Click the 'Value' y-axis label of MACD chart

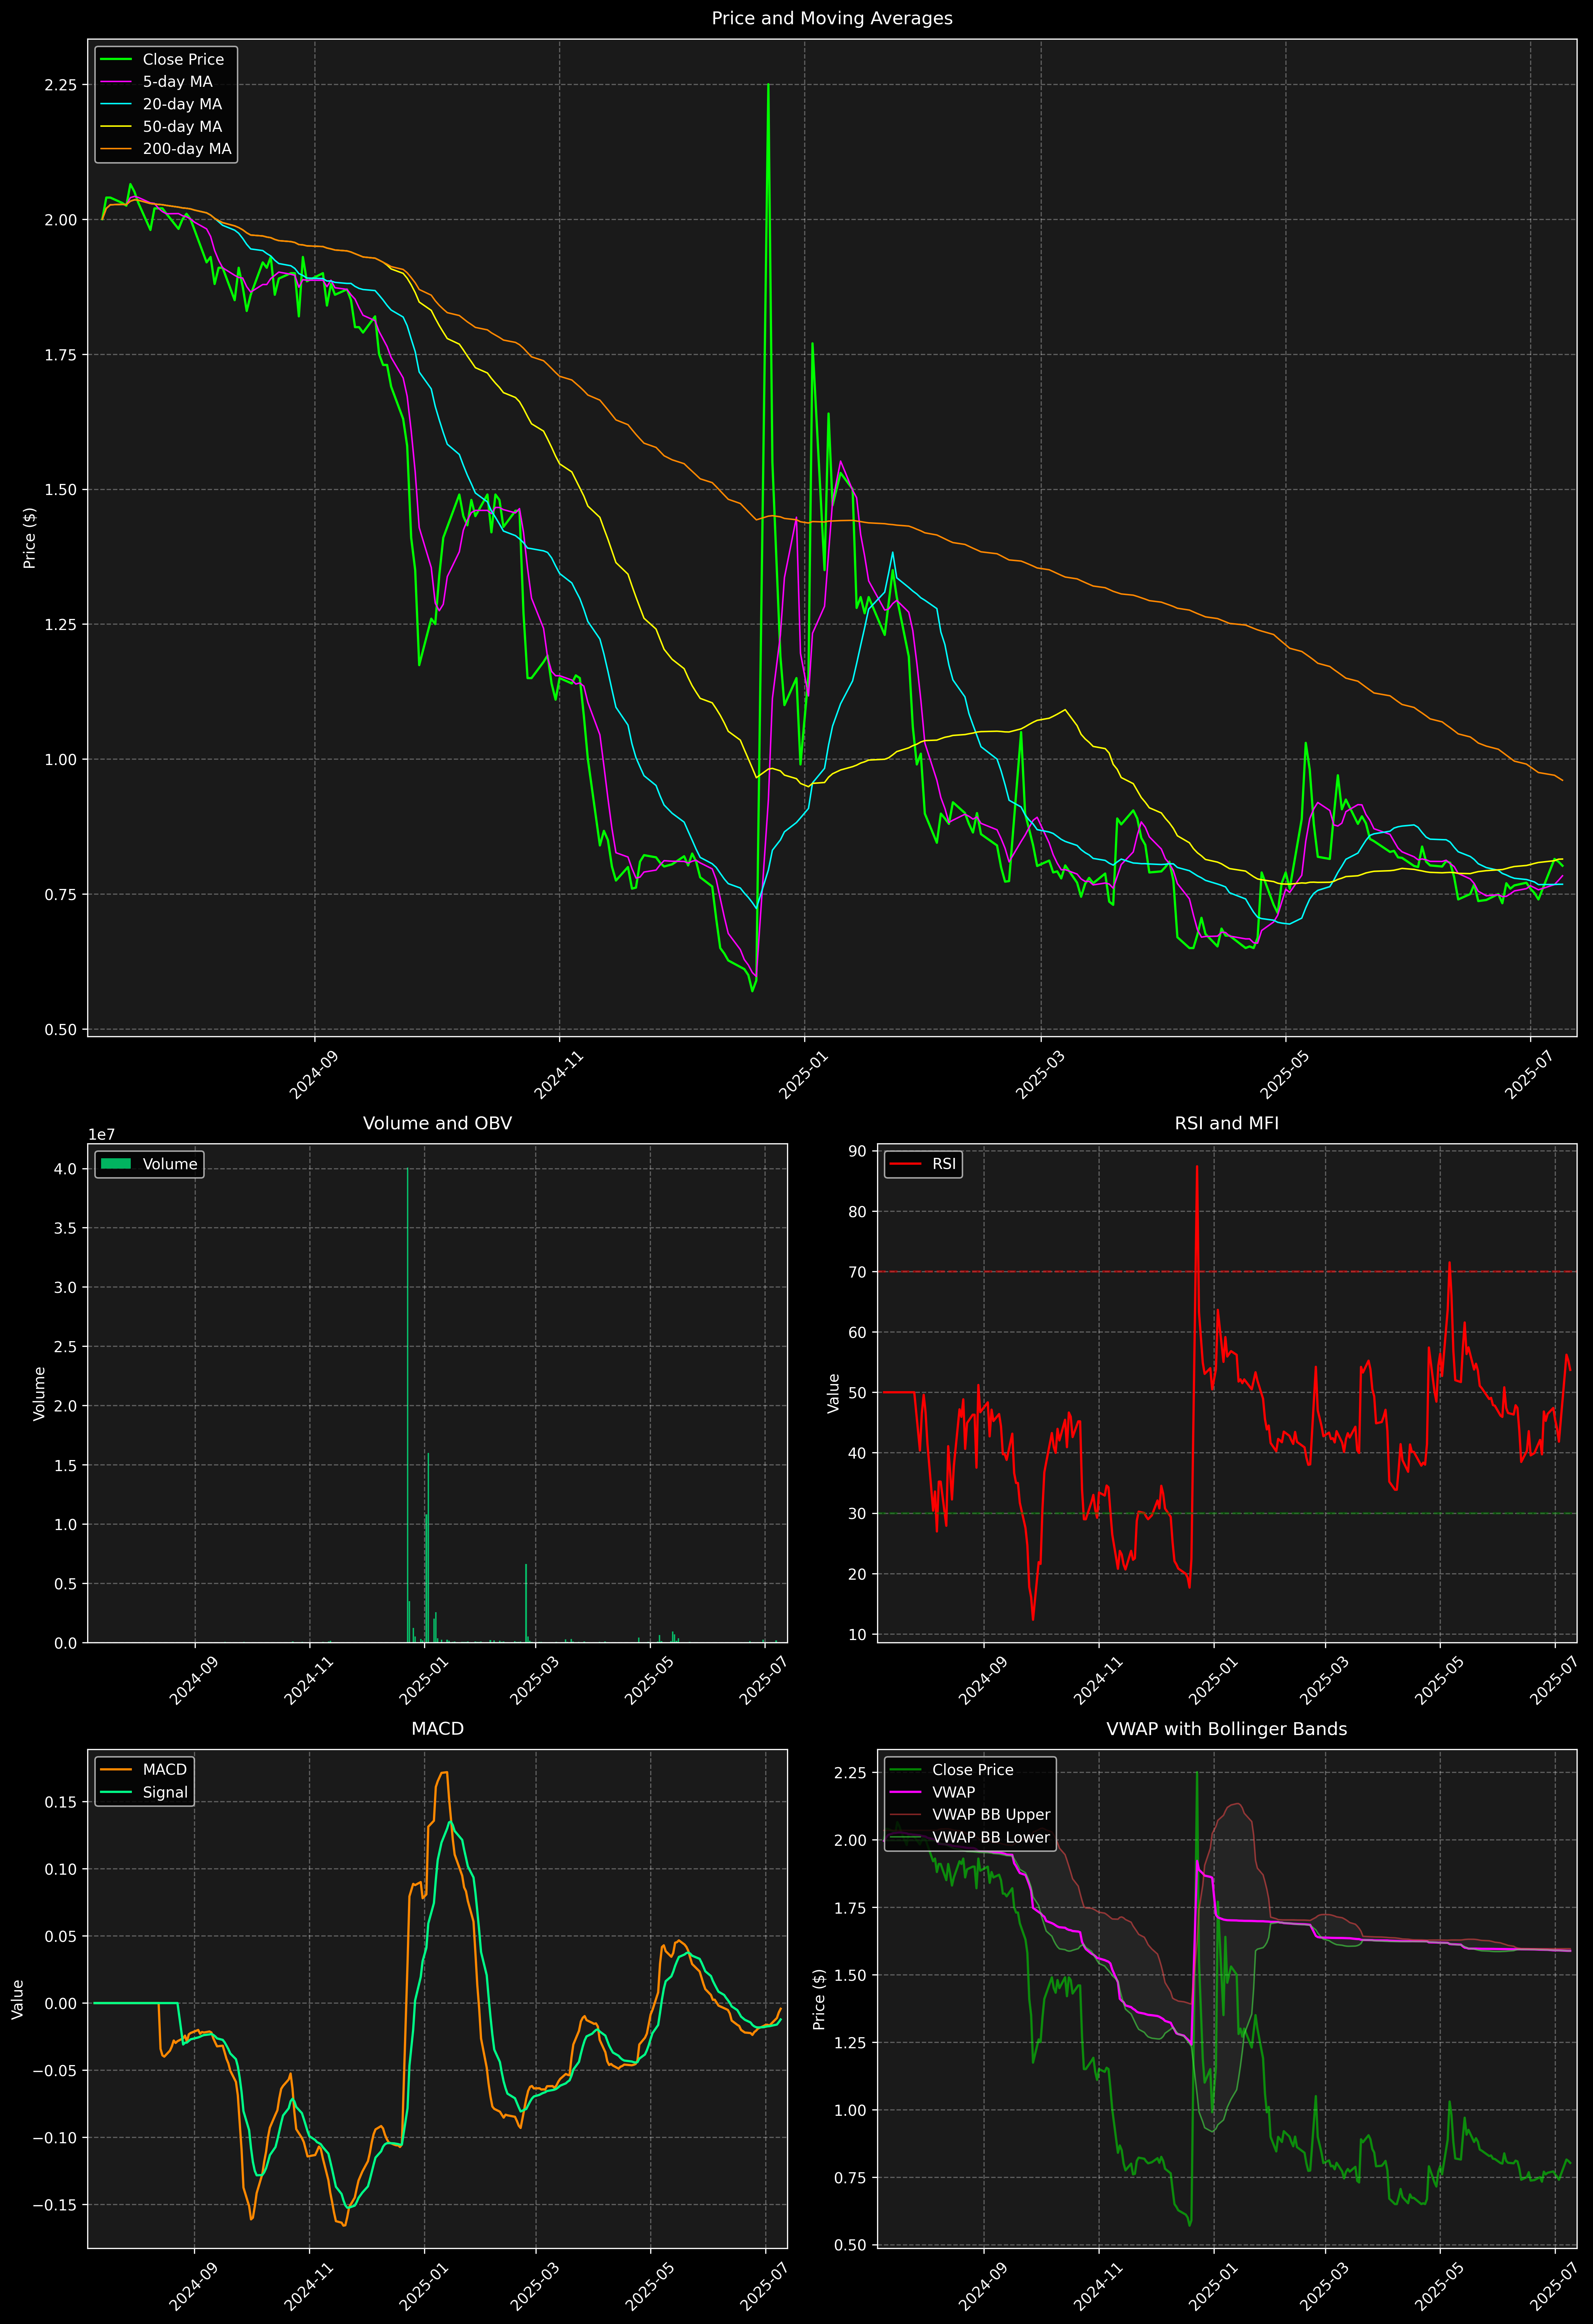pos(18,1999)
